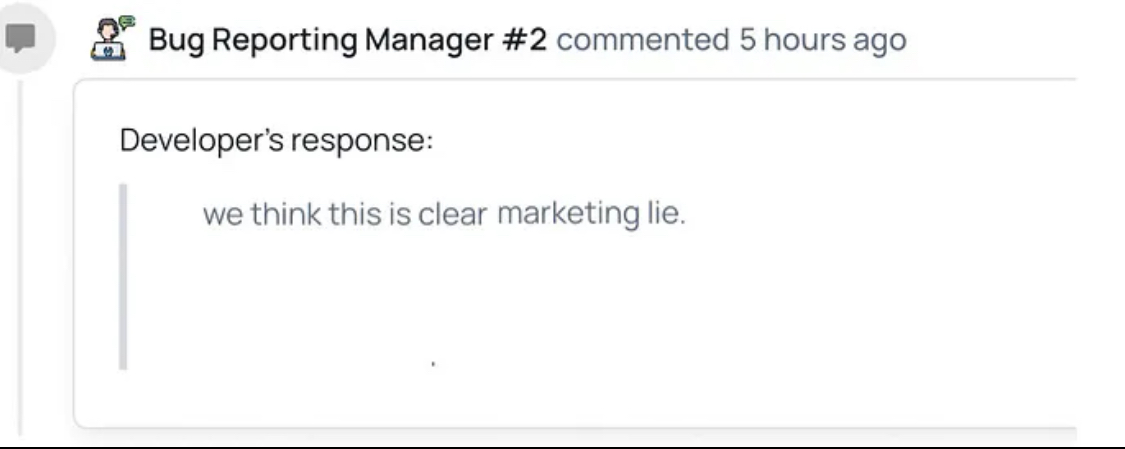
Task: Click the word "lie." ending the quote
Action: [663, 215]
